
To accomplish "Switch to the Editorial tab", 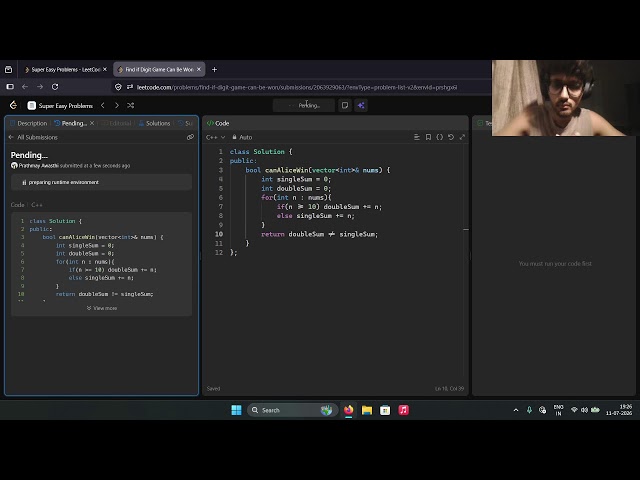I will coord(116,123).
